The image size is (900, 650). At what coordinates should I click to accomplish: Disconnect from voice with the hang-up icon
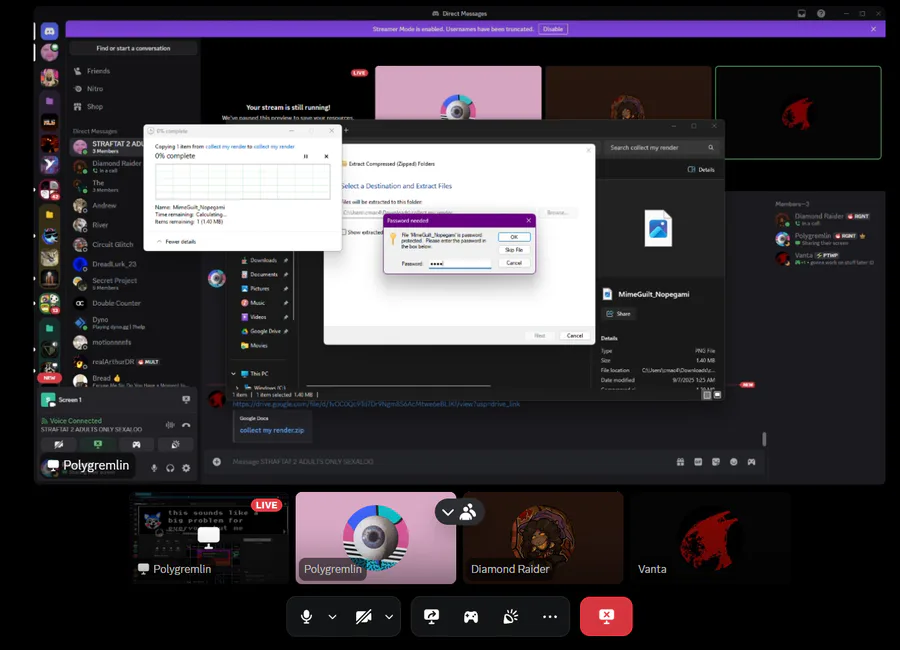pos(186,425)
